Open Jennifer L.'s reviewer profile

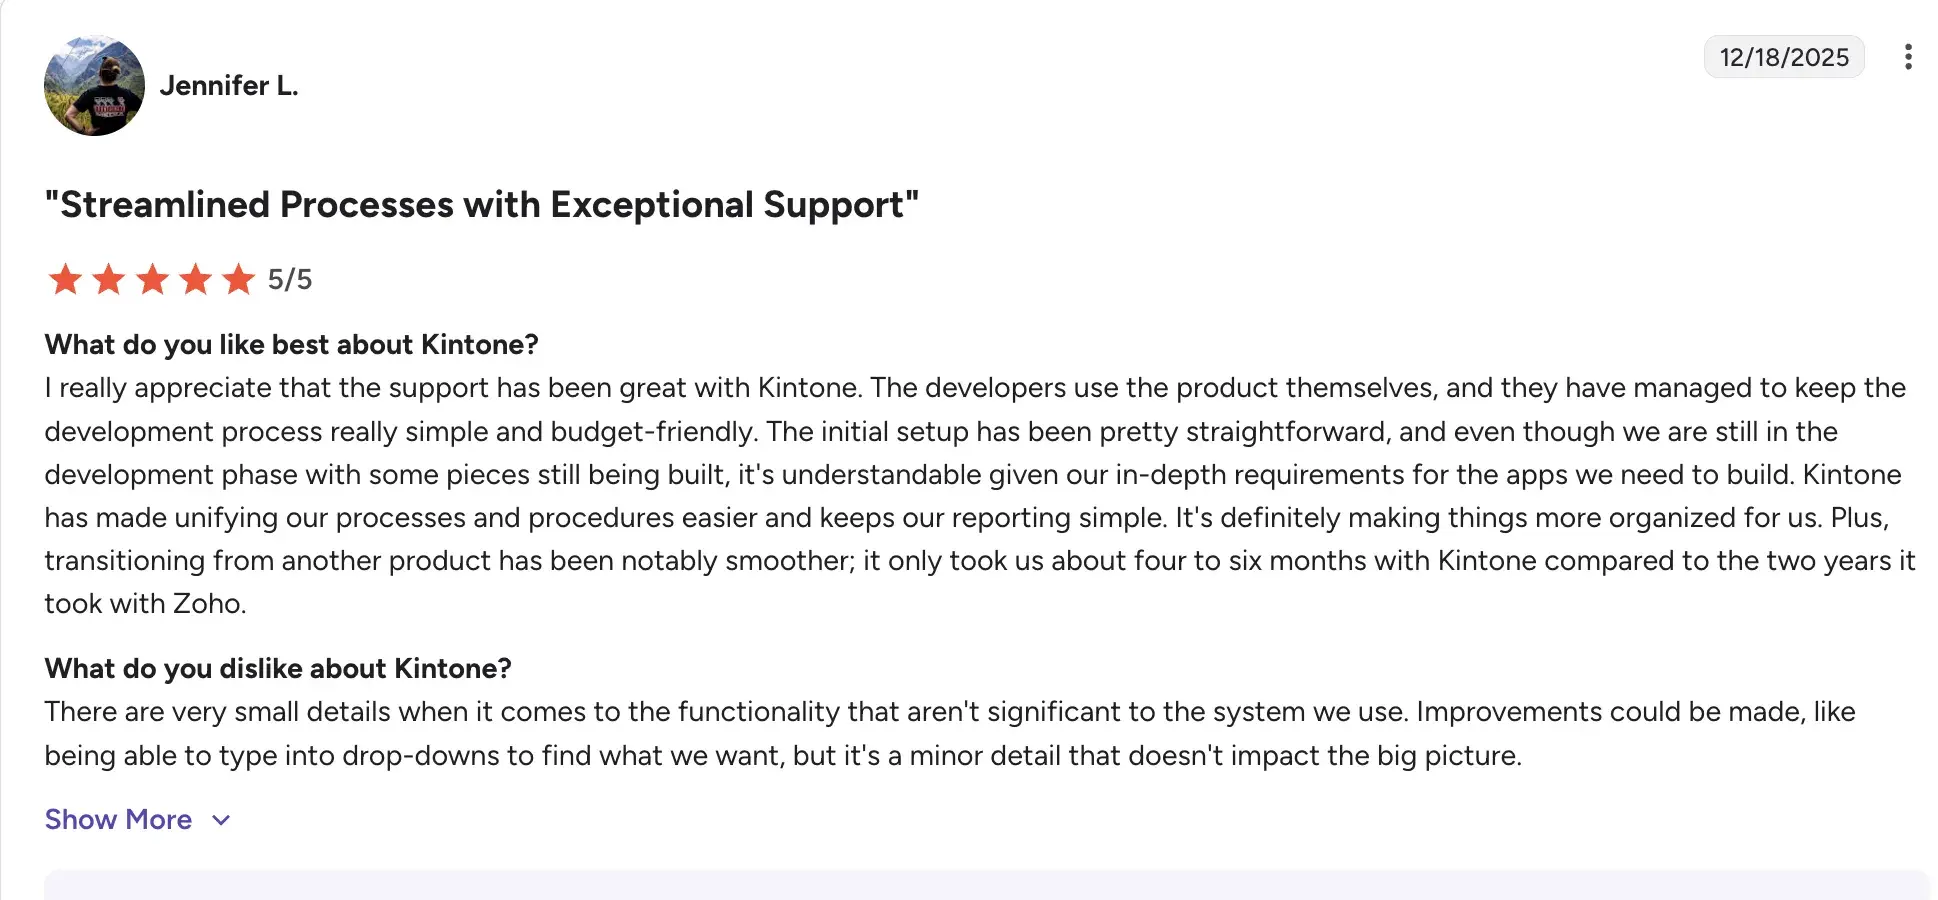click(x=230, y=86)
